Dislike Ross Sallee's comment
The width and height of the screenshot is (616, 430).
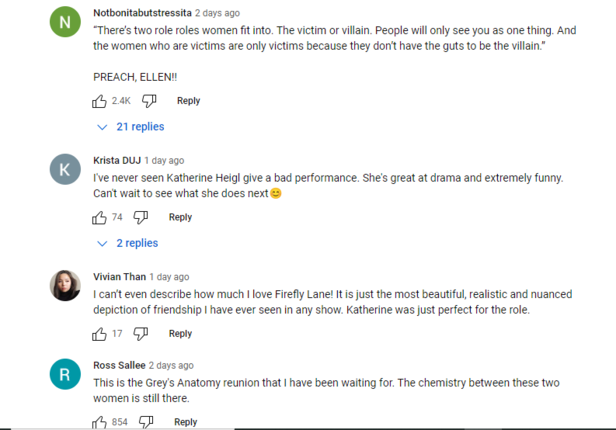[146, 422]
